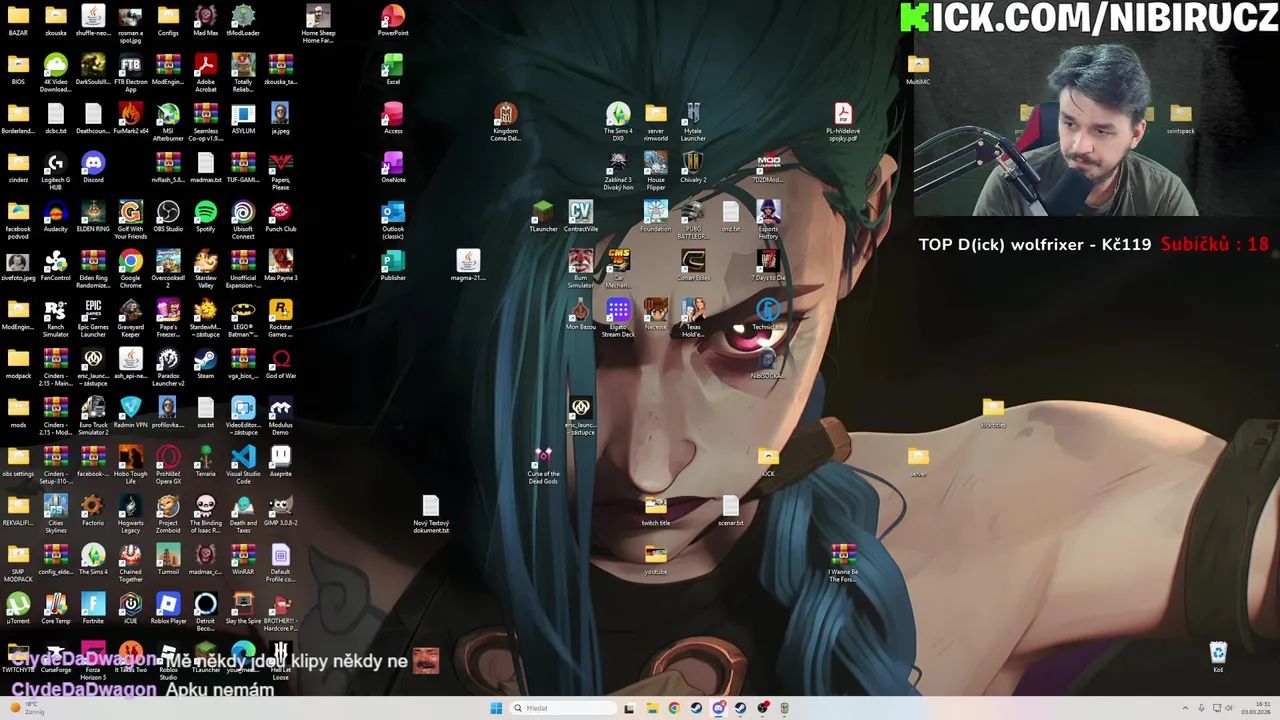Select the Terraria desktop icon
The height and width of the screenshot is (720, 1280).
click(206, 461)
